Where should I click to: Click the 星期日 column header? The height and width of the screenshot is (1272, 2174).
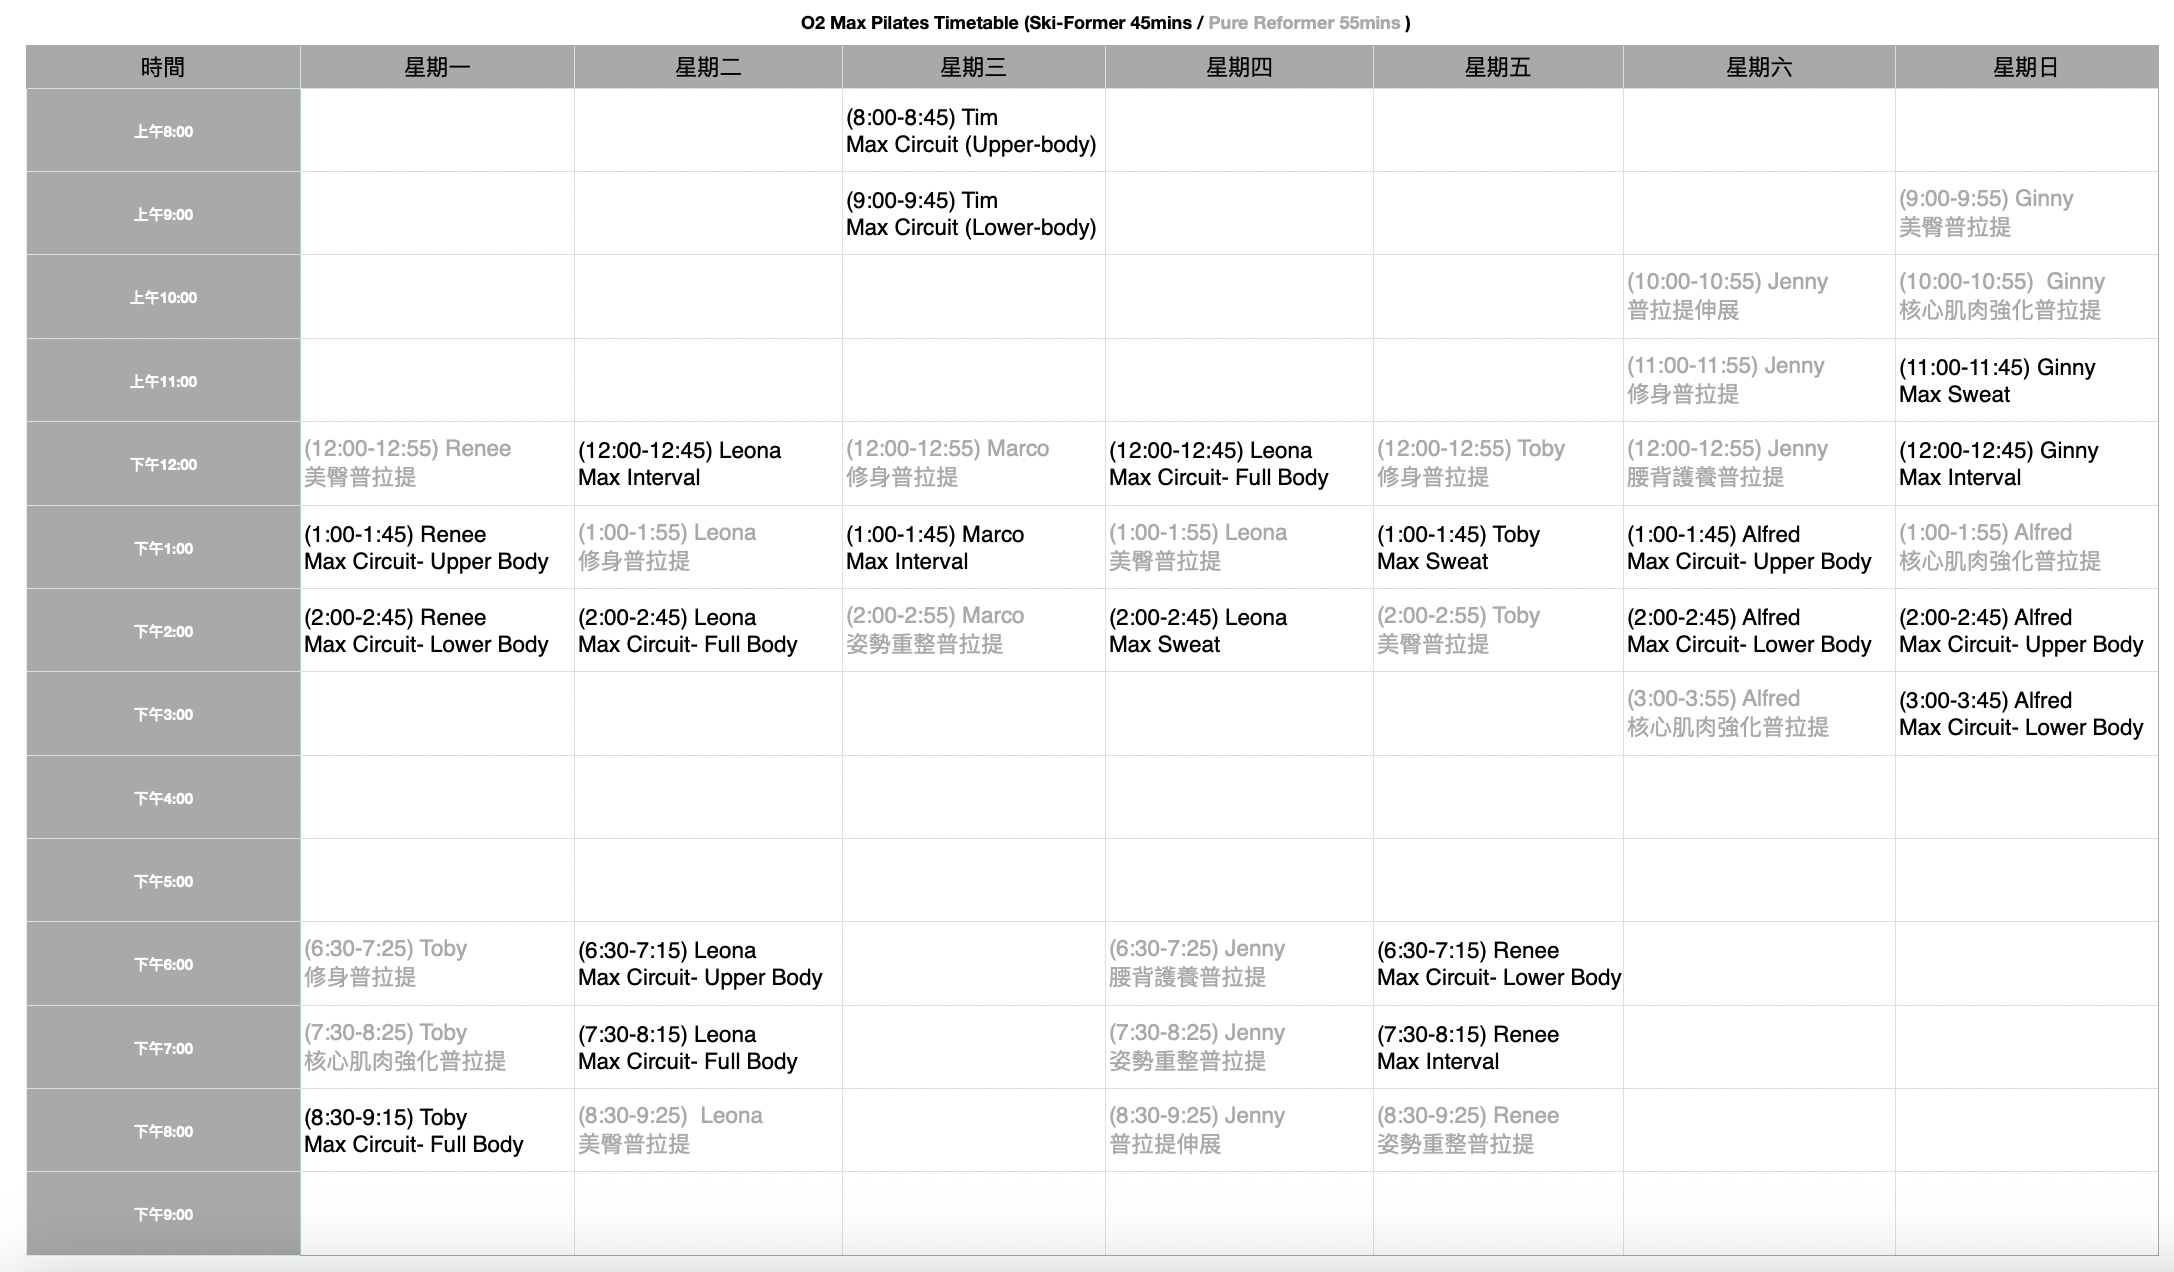coord(2025,67)
